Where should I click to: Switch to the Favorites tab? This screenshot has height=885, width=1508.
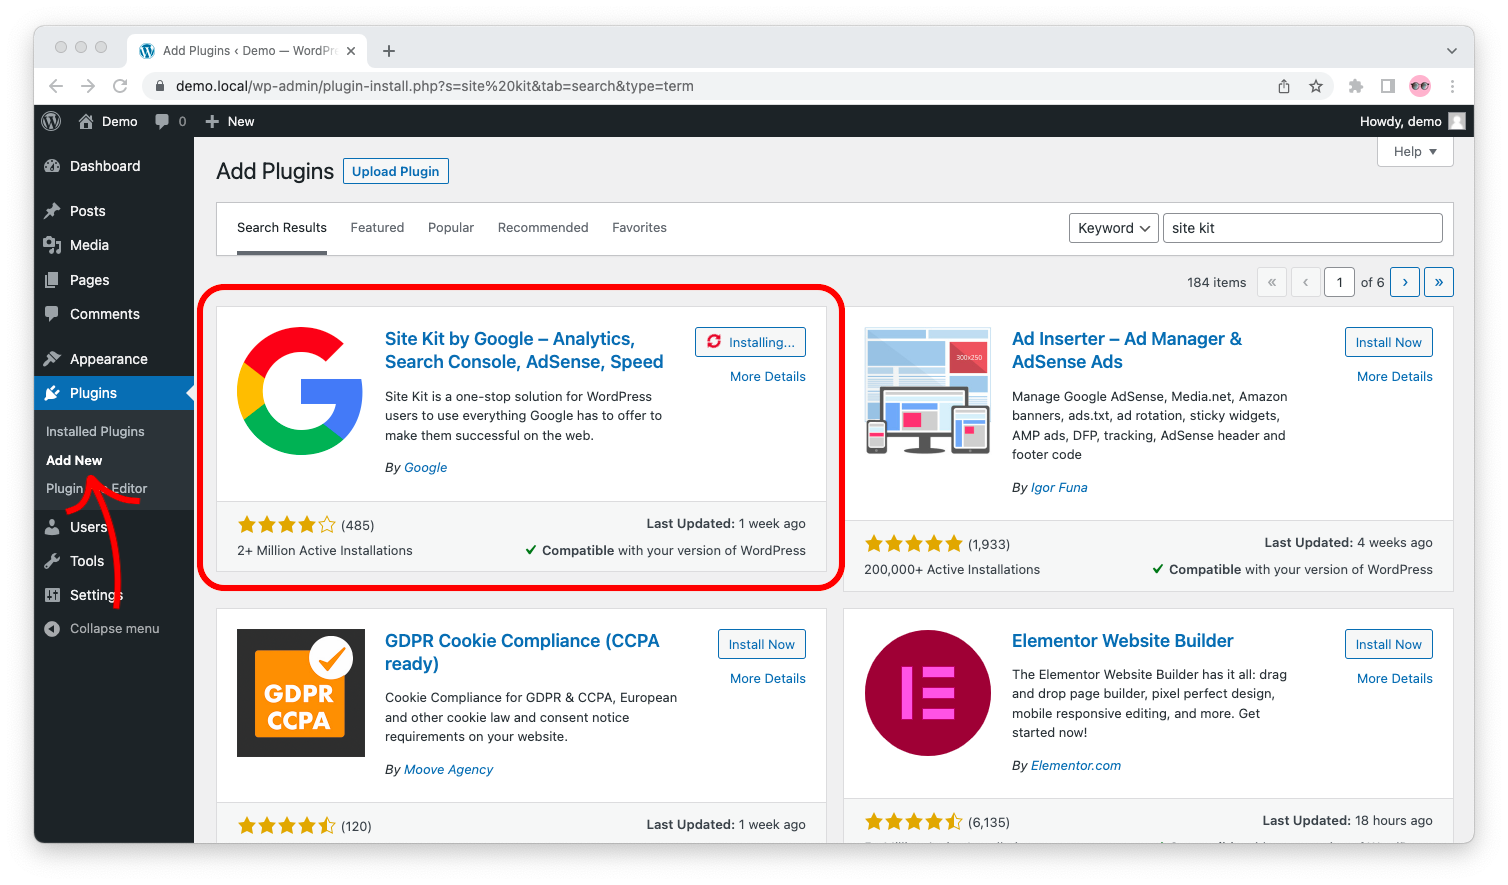[x=639, y=228]
